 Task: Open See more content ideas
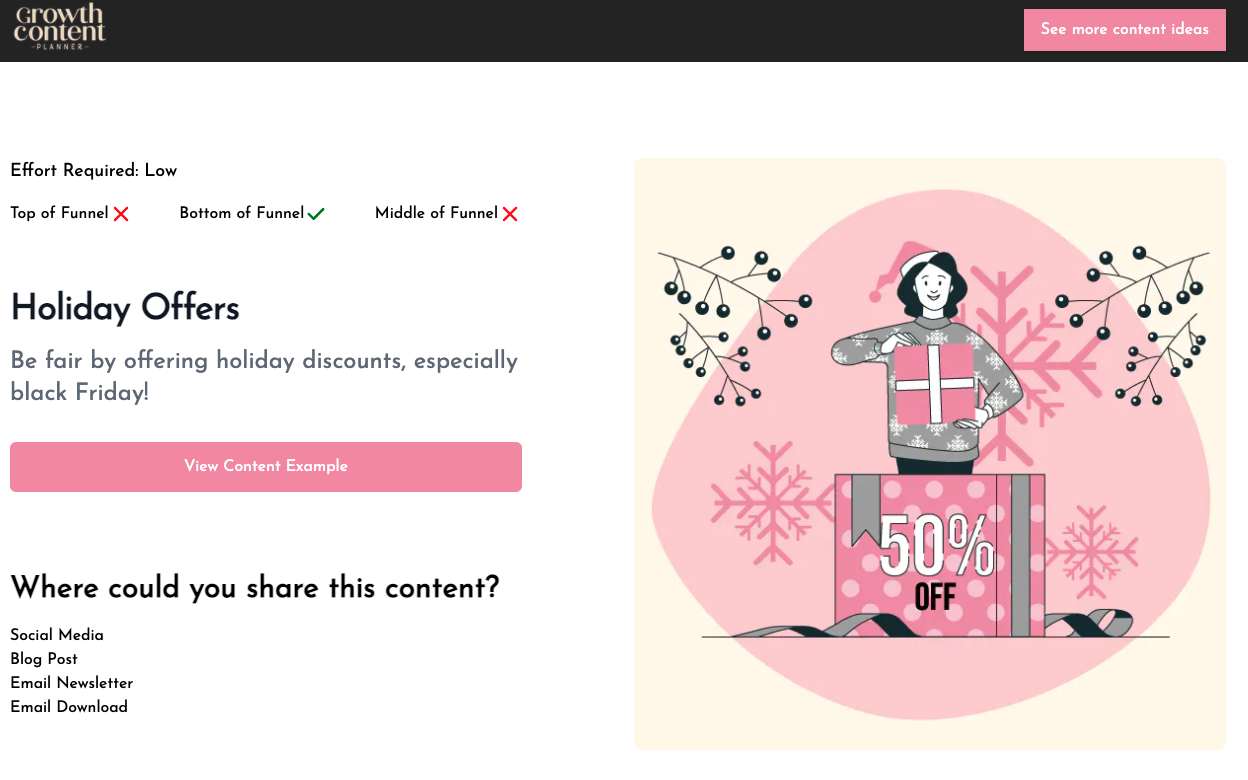[x=1124, y=29]
